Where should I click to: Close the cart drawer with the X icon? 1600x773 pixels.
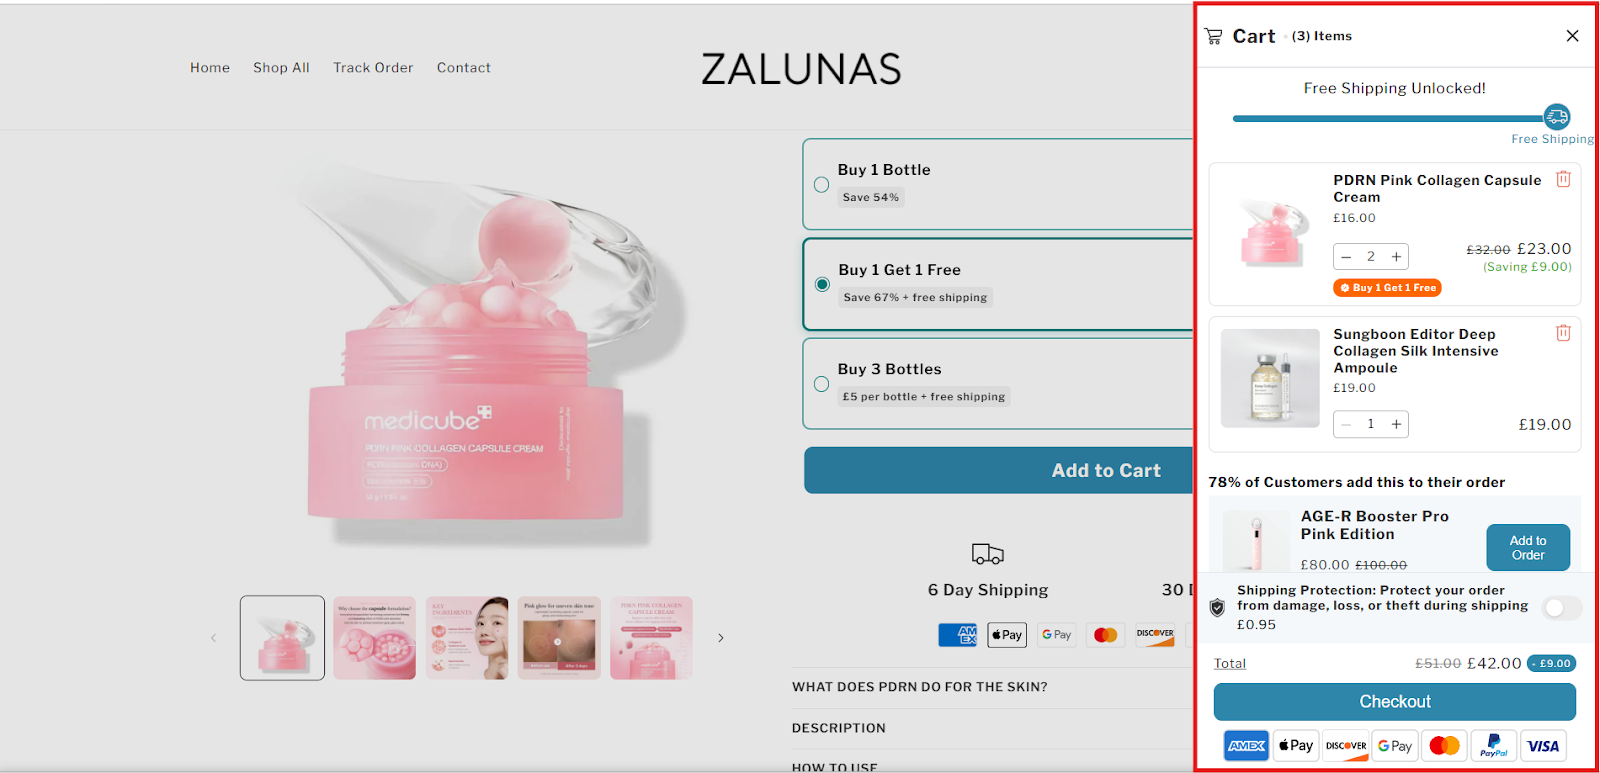(x=1572, y=36)
